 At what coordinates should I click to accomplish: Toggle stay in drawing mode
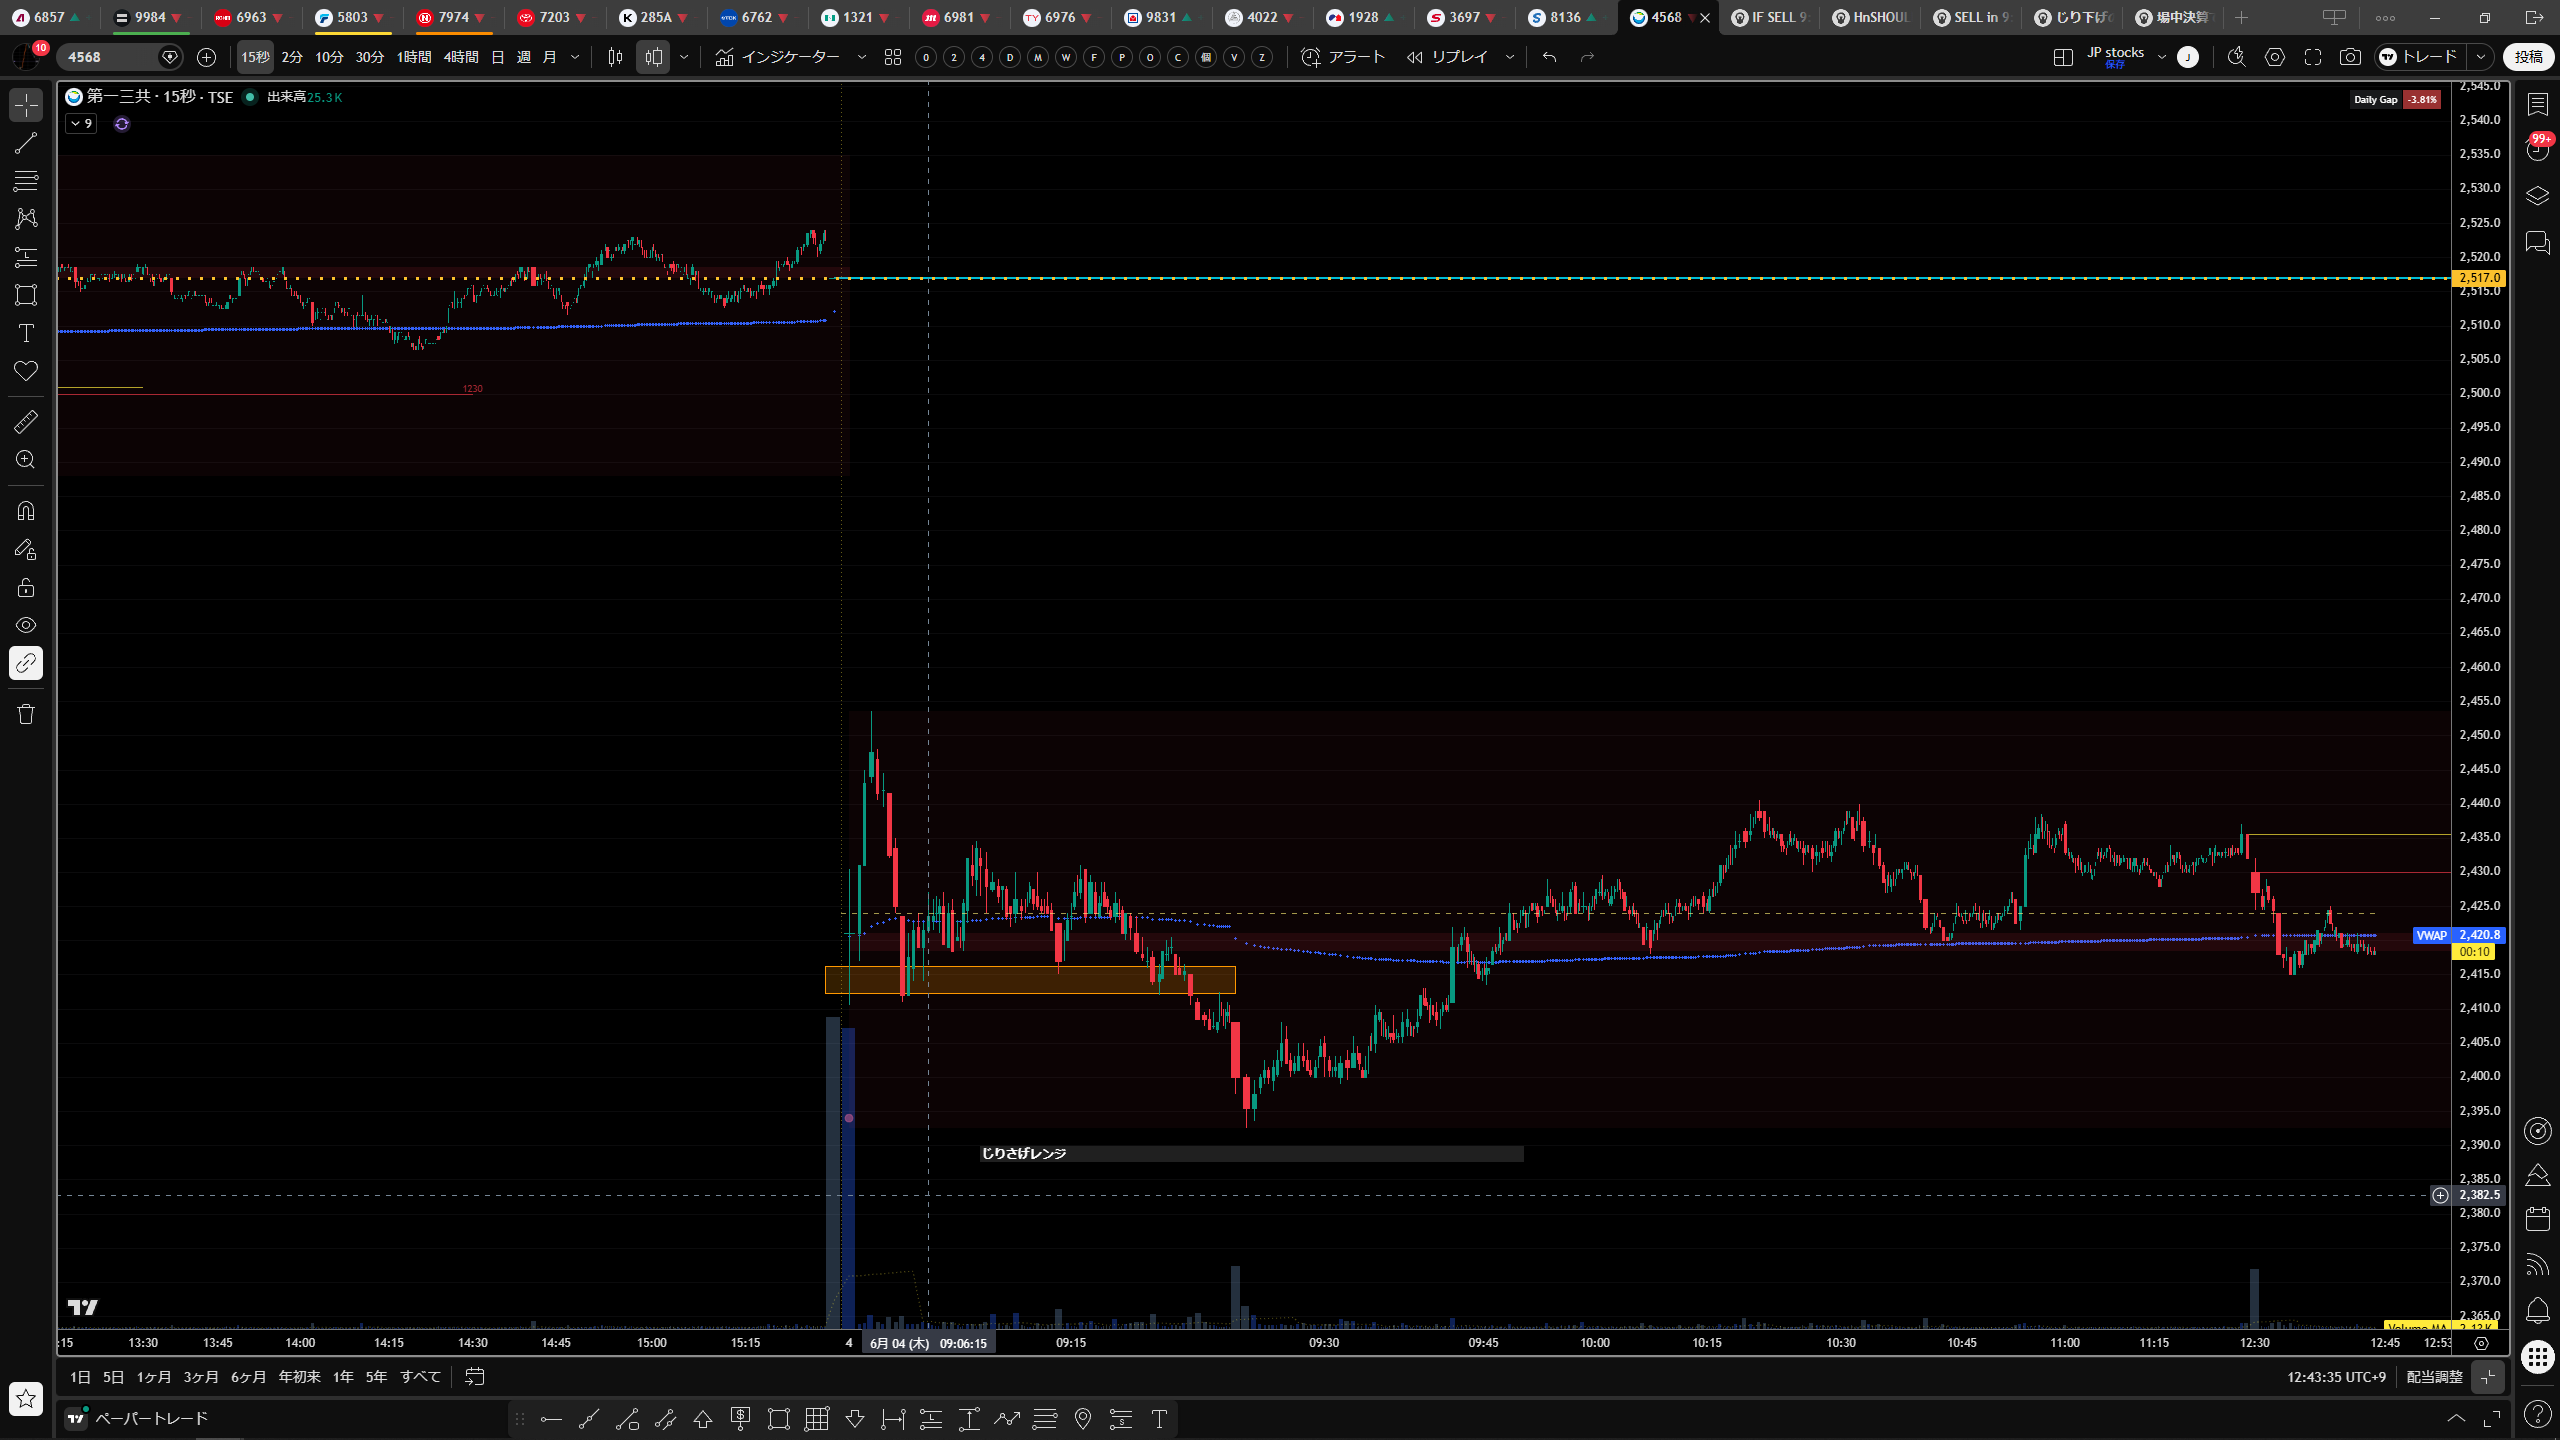pos(26,549)
